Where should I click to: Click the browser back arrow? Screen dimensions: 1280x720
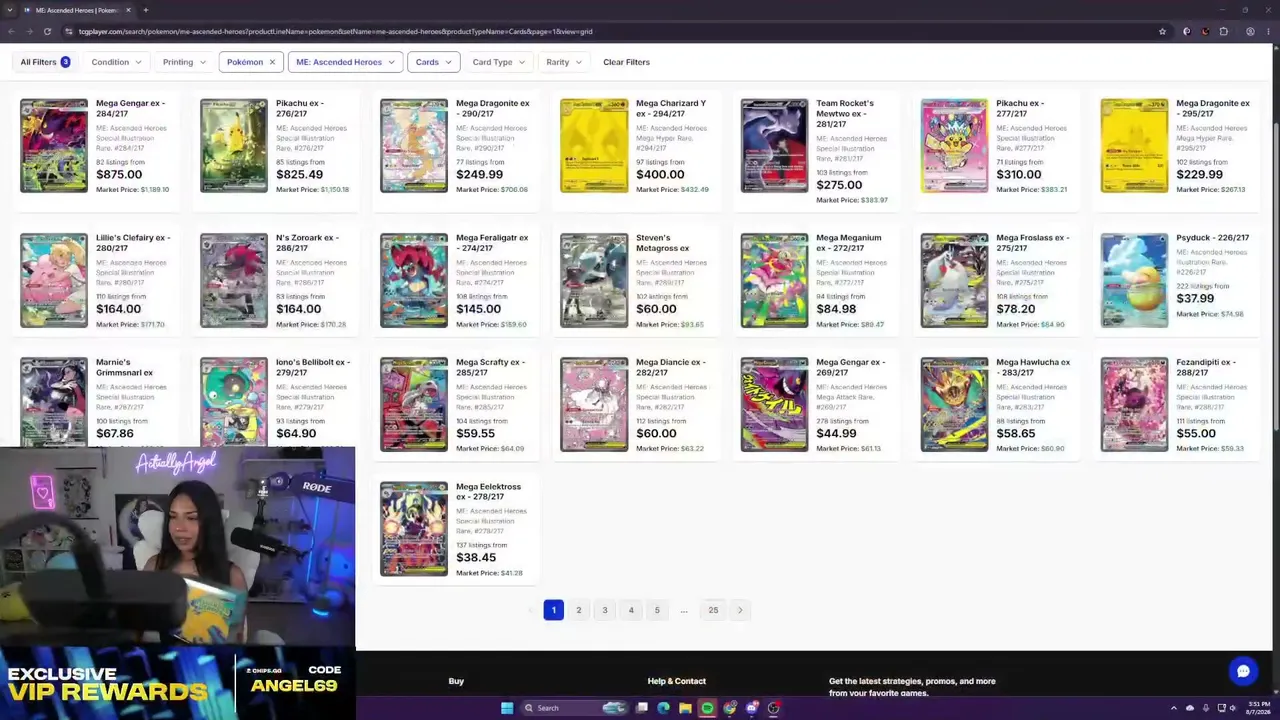pos(11,31)
